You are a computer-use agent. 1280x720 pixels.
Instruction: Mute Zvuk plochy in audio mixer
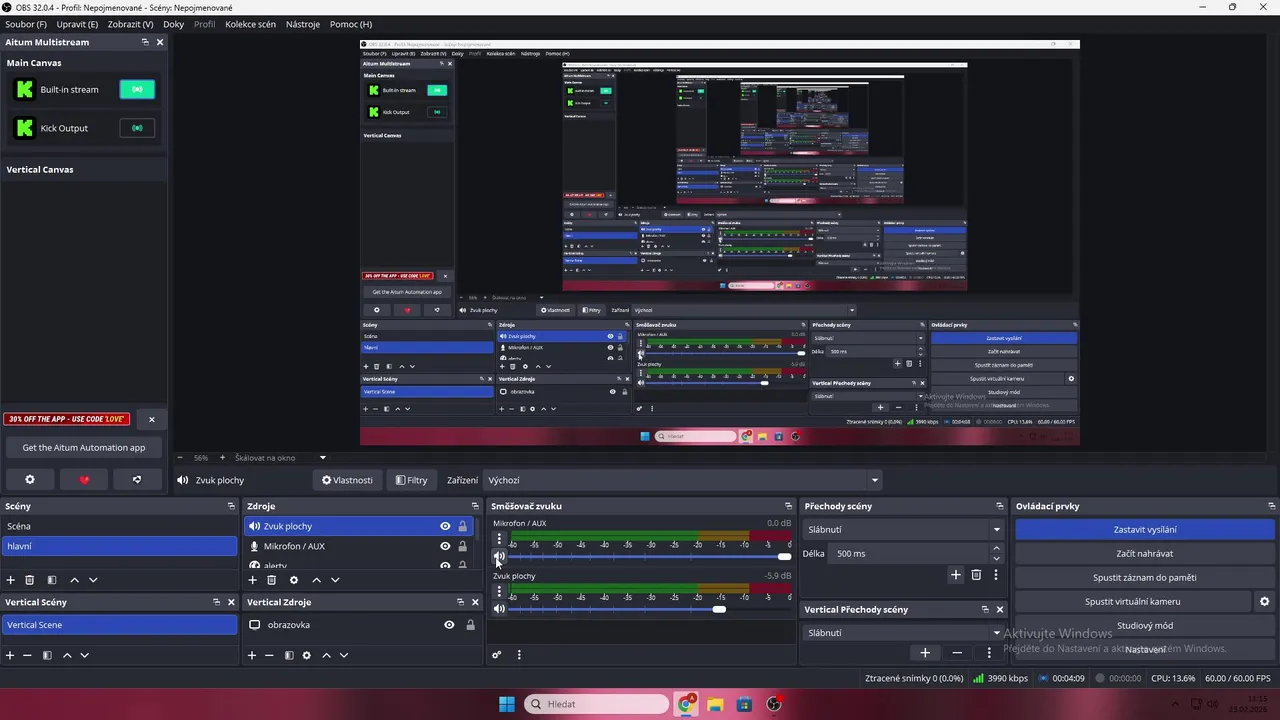point(499,609)
